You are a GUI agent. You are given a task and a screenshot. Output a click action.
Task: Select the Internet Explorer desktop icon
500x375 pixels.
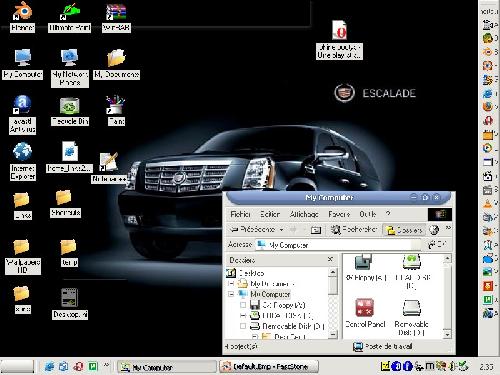22,161
